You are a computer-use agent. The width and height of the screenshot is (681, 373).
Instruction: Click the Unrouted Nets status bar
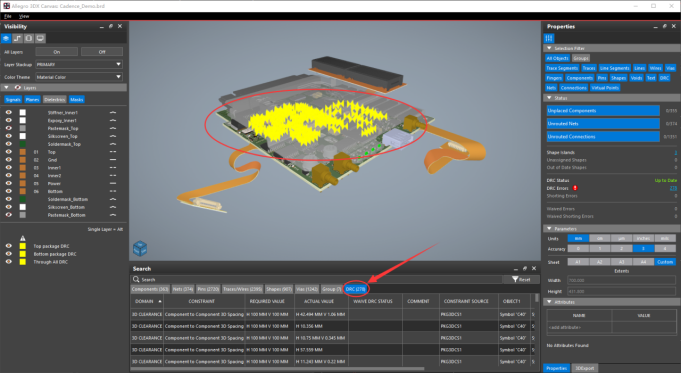click(603, 124)
